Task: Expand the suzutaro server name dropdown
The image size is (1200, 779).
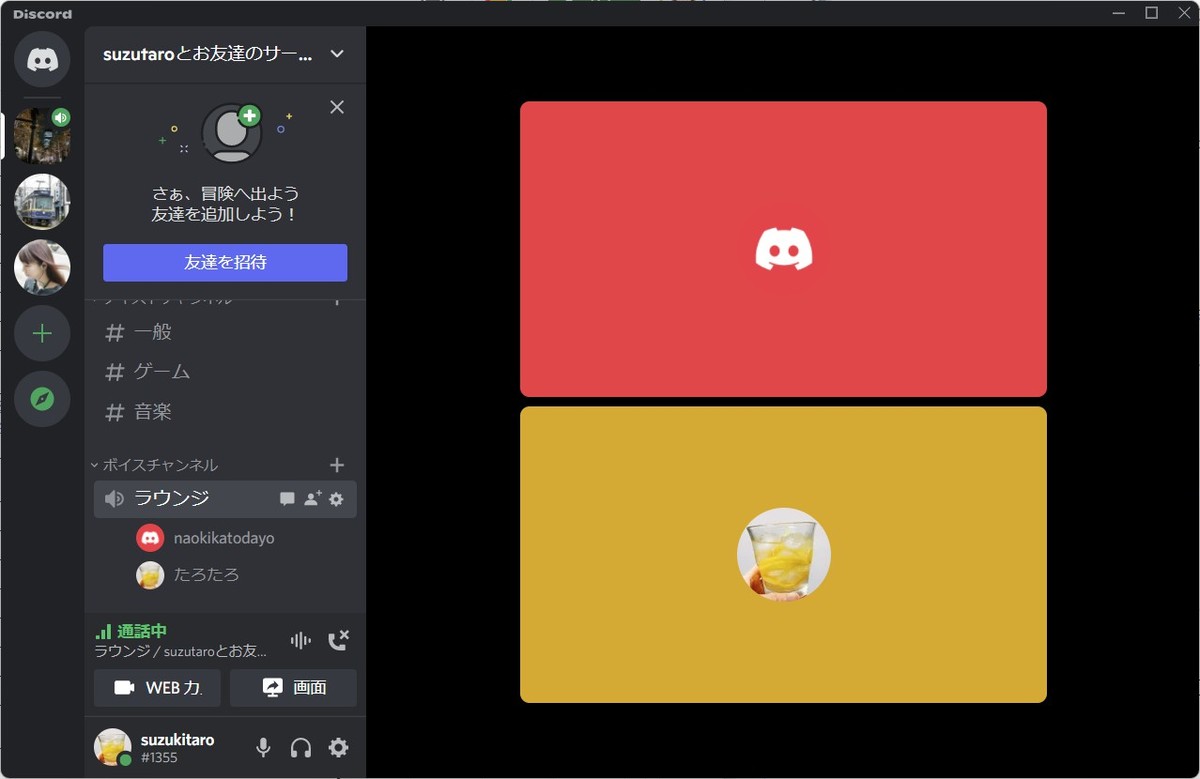Action: pyautogui.click(x=337, y=54)
